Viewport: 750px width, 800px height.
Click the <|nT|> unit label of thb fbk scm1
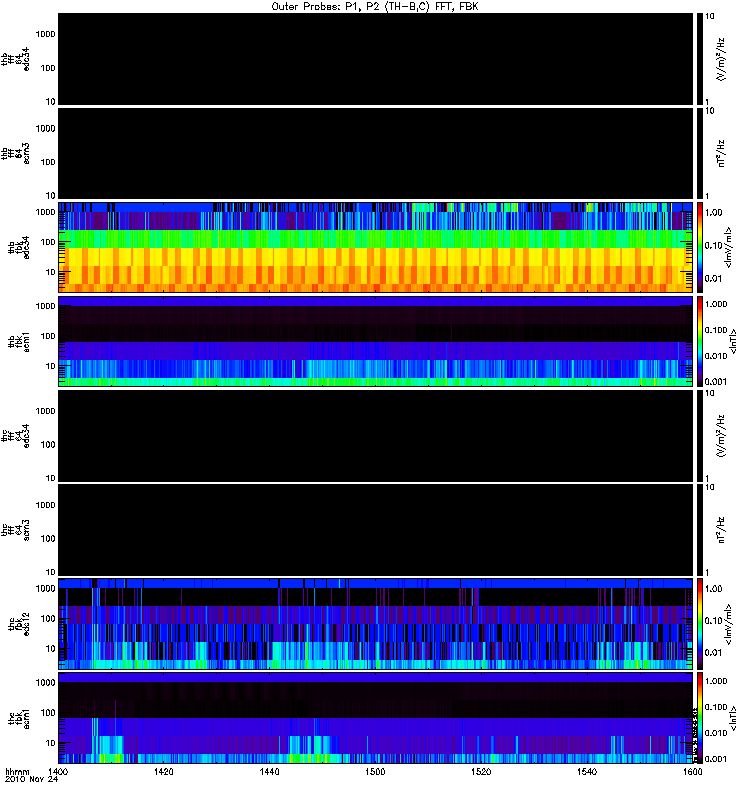tap(733, 342)
